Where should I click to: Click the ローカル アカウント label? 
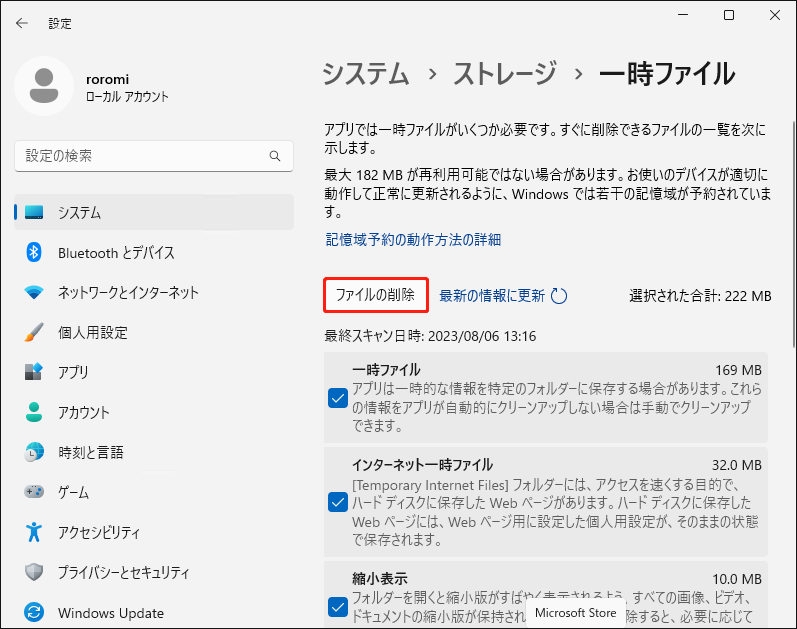[x=127, y=97]
